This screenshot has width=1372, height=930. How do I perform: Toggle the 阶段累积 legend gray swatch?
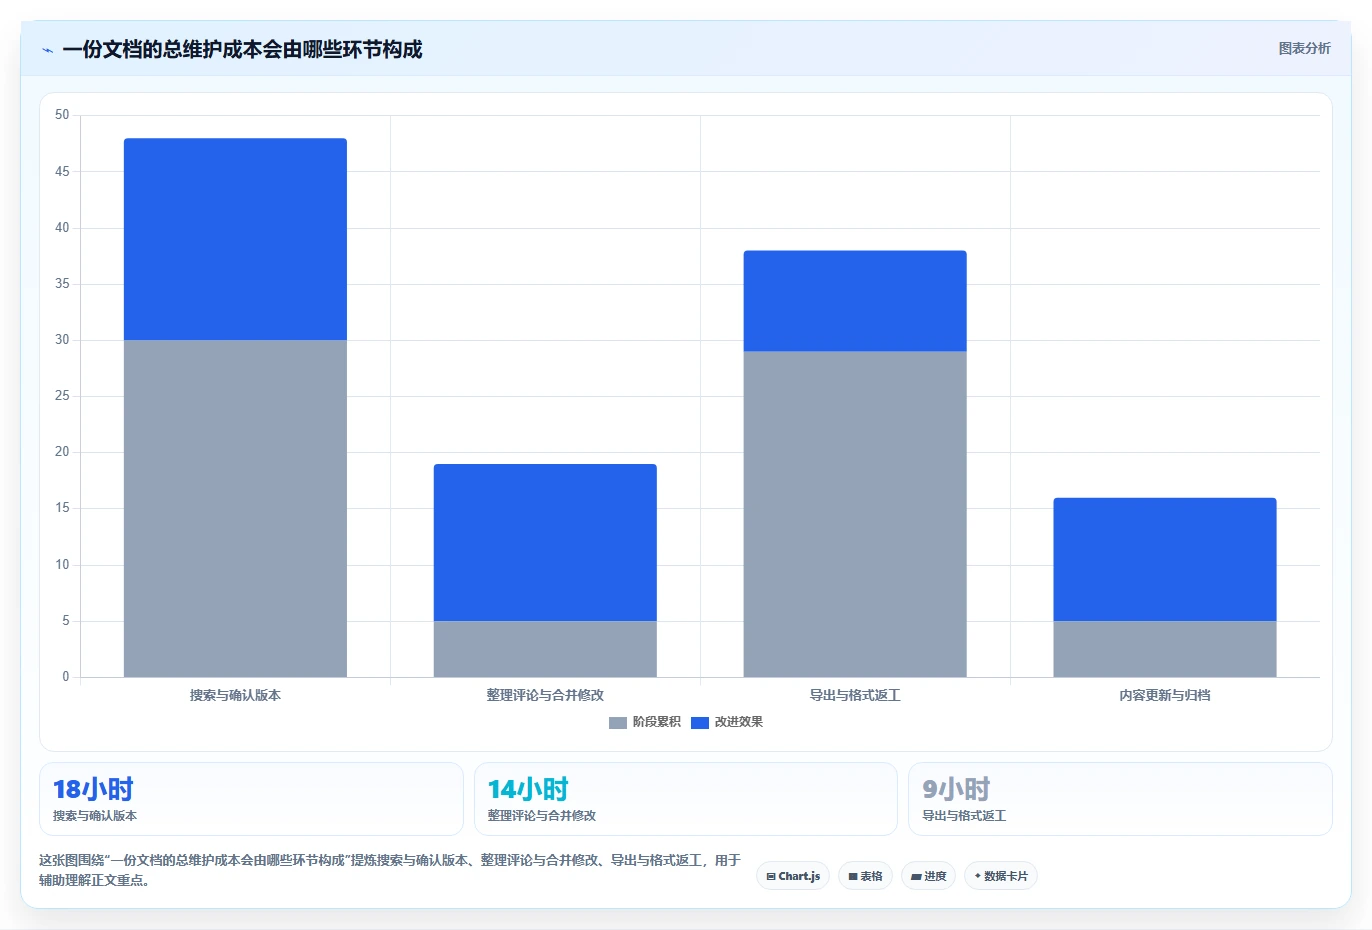pos(618,722)
